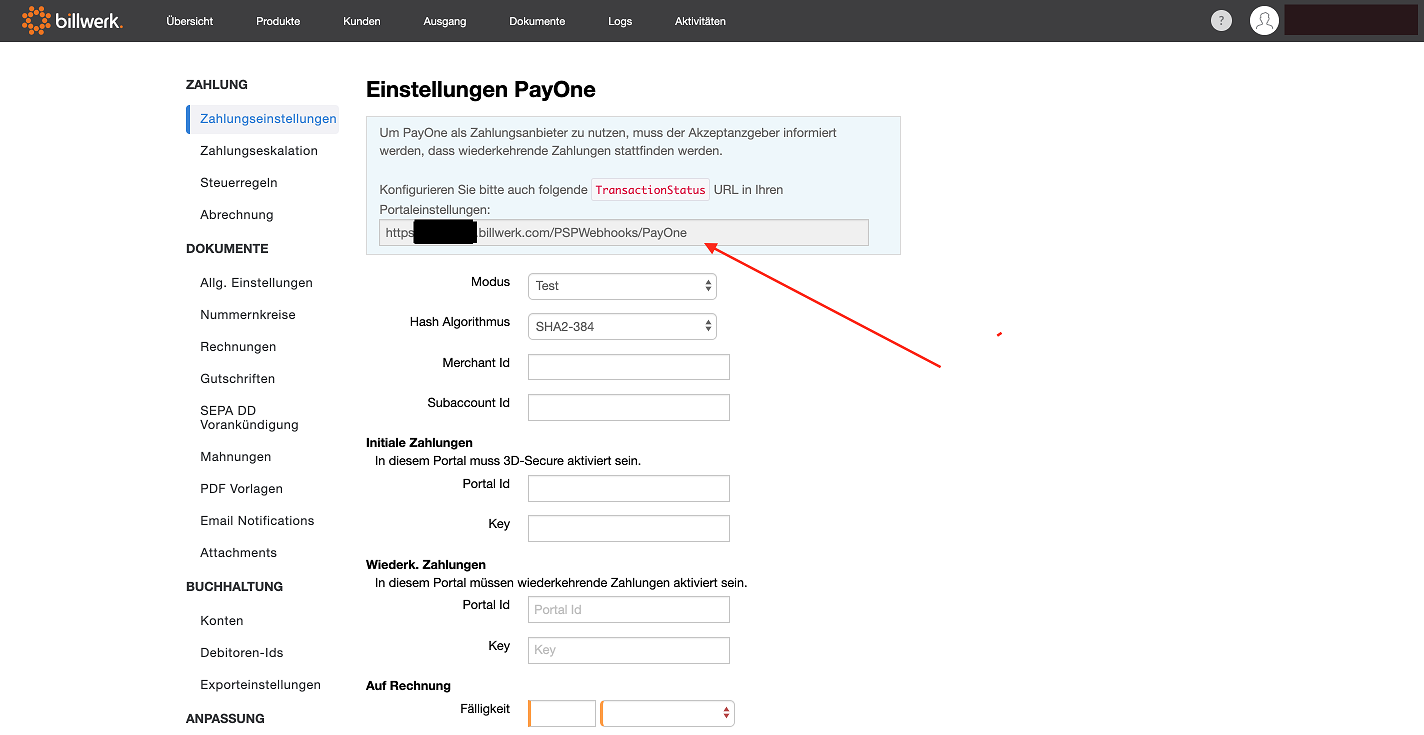The width and height of the screenshot is (1424, 735).
Task: Open PDF Vorlagen settings
Action: pos(242,489)
